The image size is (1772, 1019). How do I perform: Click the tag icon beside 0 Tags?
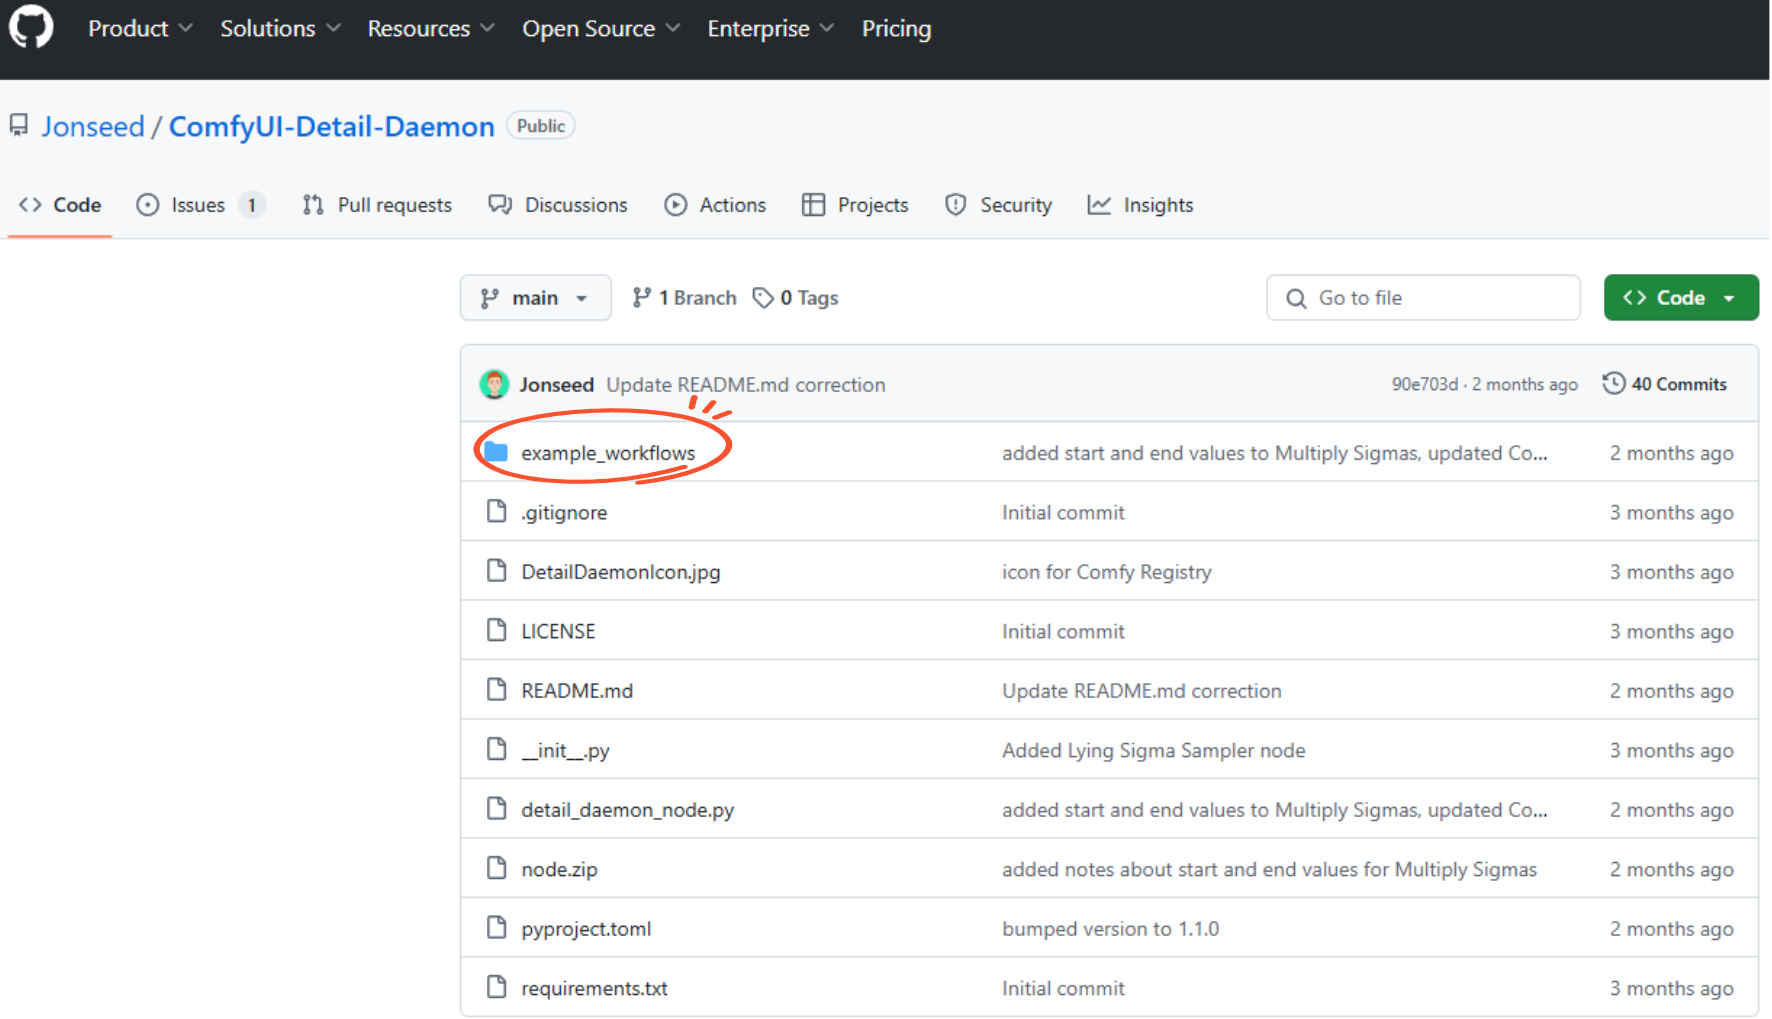[x=763, y=298]
